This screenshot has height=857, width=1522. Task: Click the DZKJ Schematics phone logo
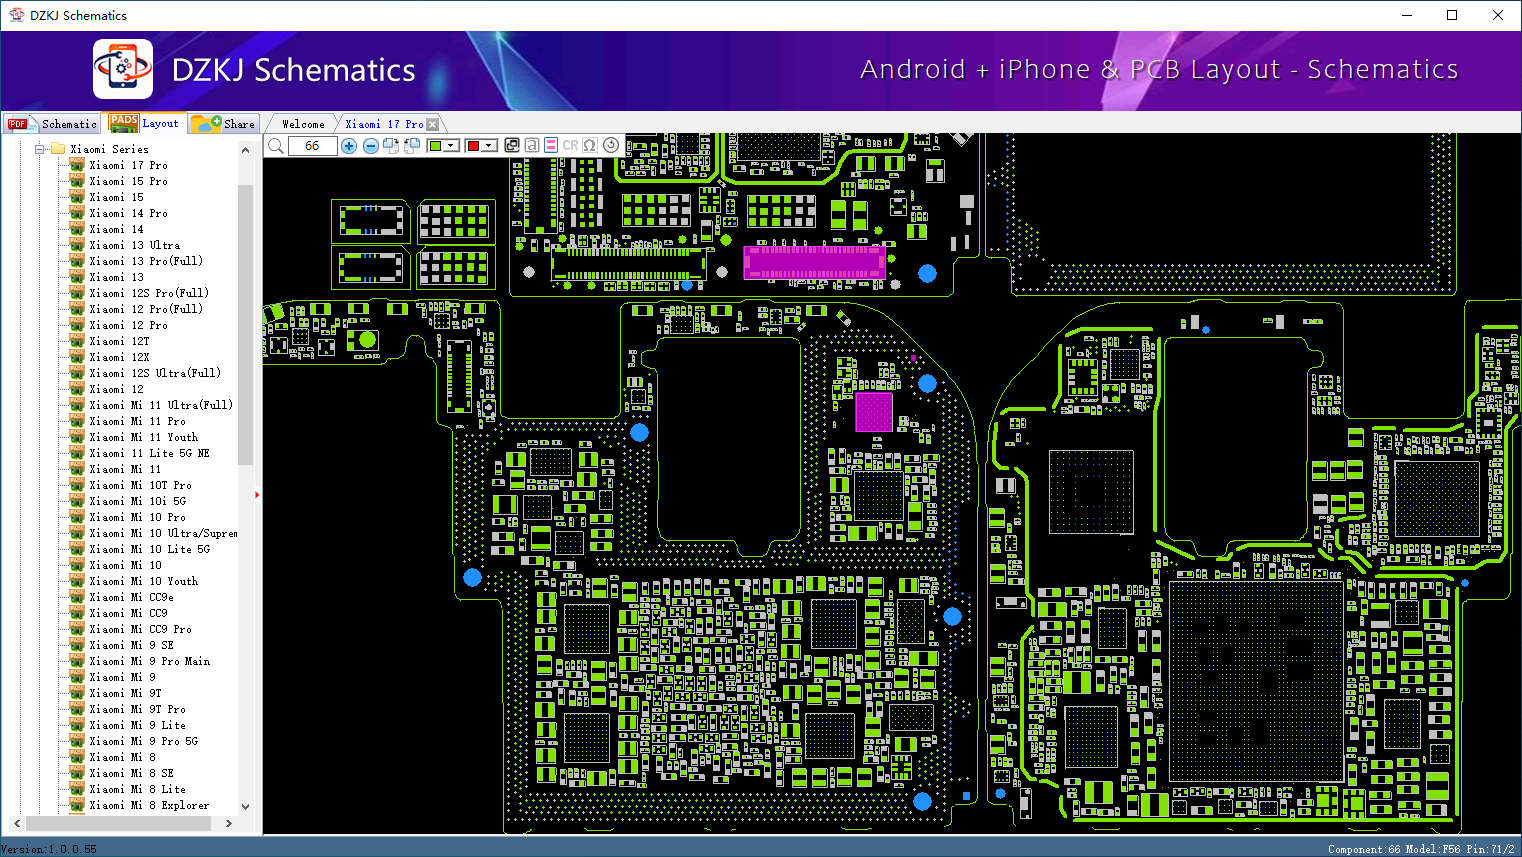click(x=123, y=69)
